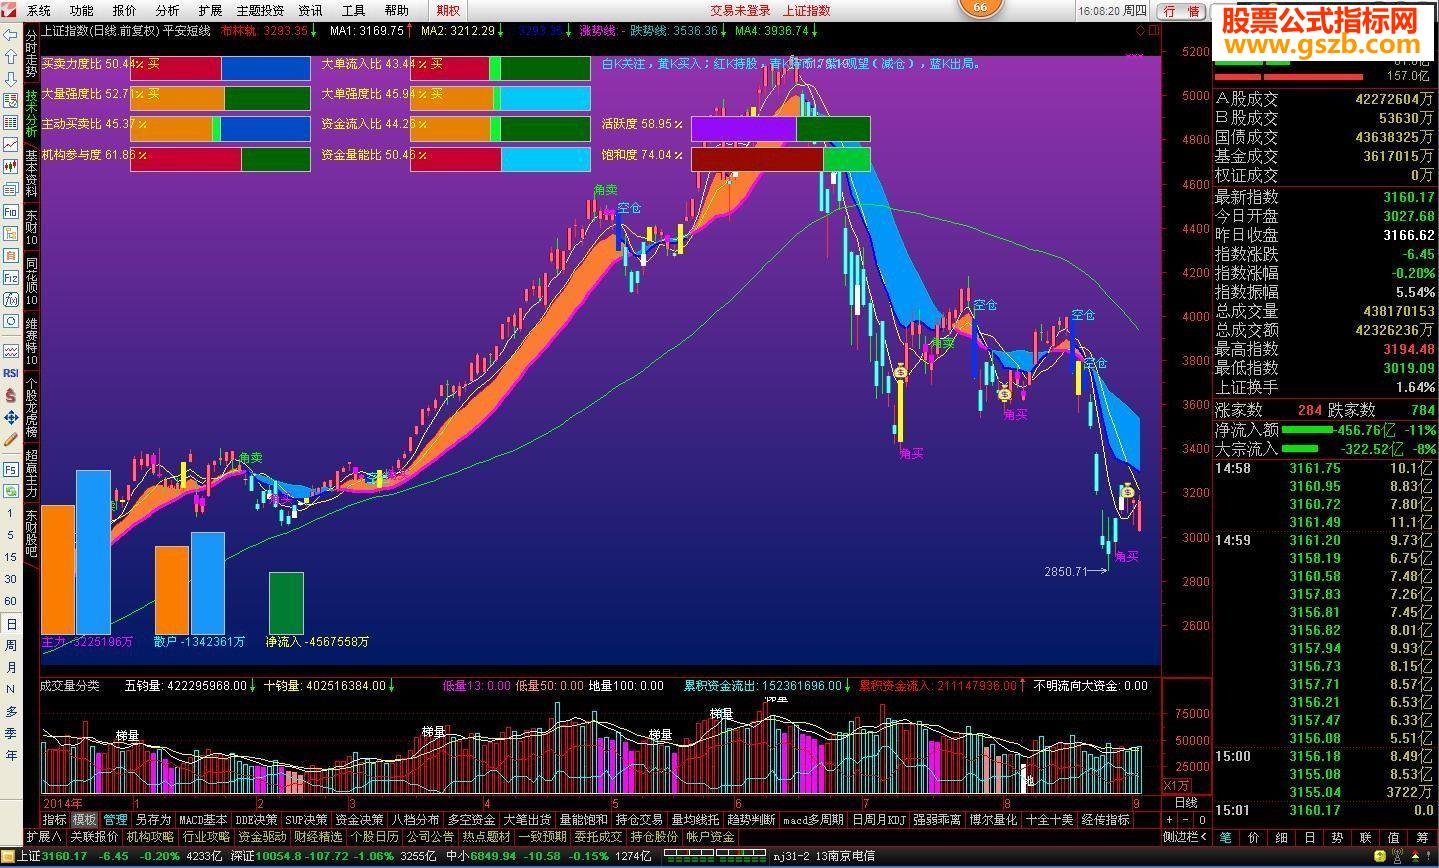This screenshot has height=868, width=1439.
Task: Click the Fiz icon in left toolbar
Action: [x=10, y=278]
